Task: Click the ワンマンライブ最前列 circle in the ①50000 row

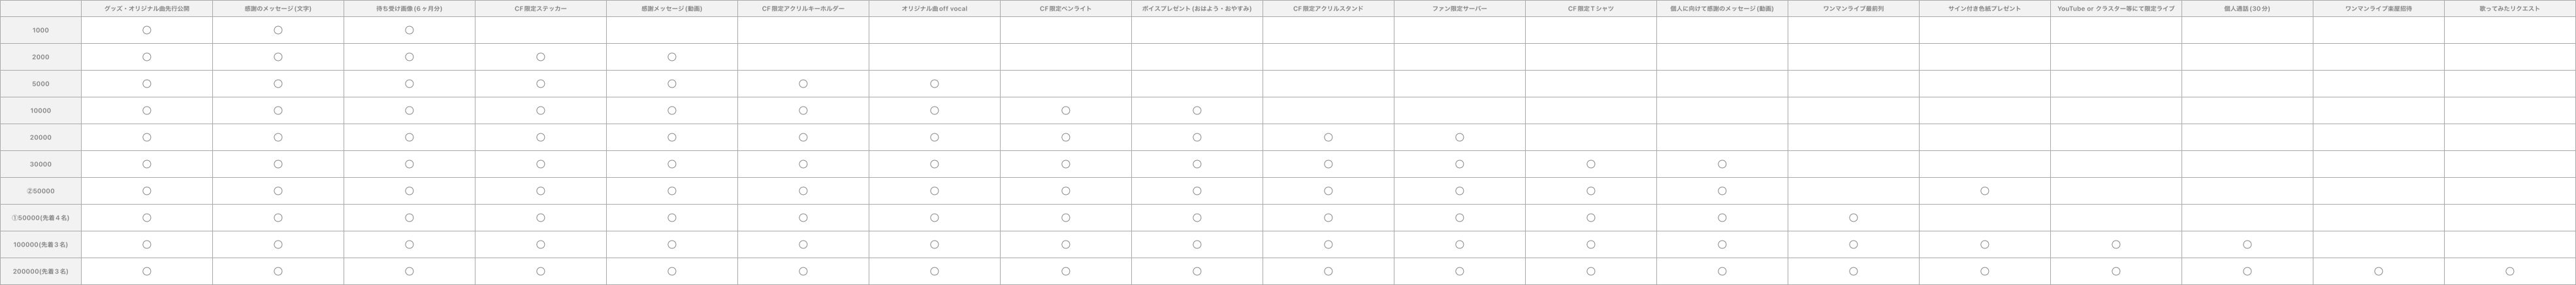Action: (1853, 218)
